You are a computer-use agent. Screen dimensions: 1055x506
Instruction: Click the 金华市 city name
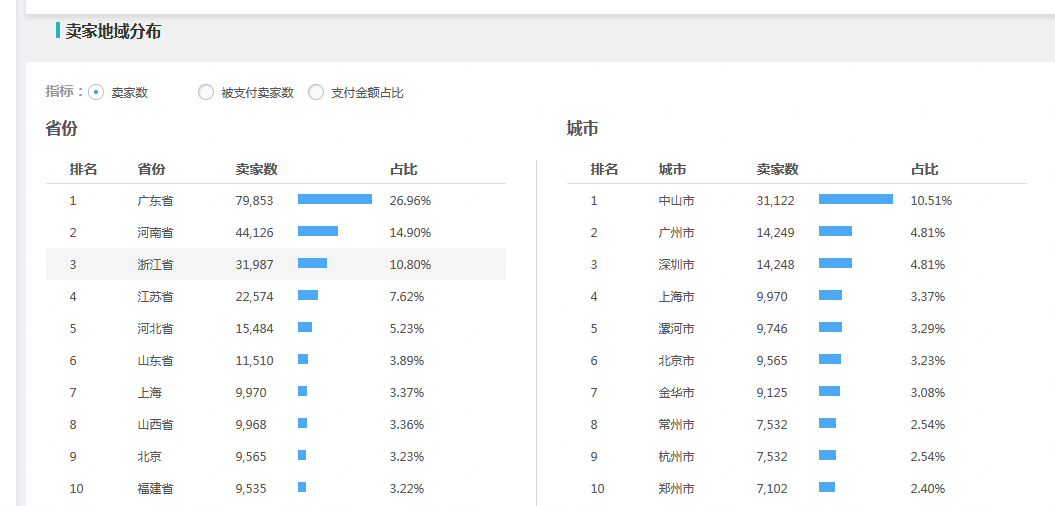pyautogui.click(x=677, y=392)
